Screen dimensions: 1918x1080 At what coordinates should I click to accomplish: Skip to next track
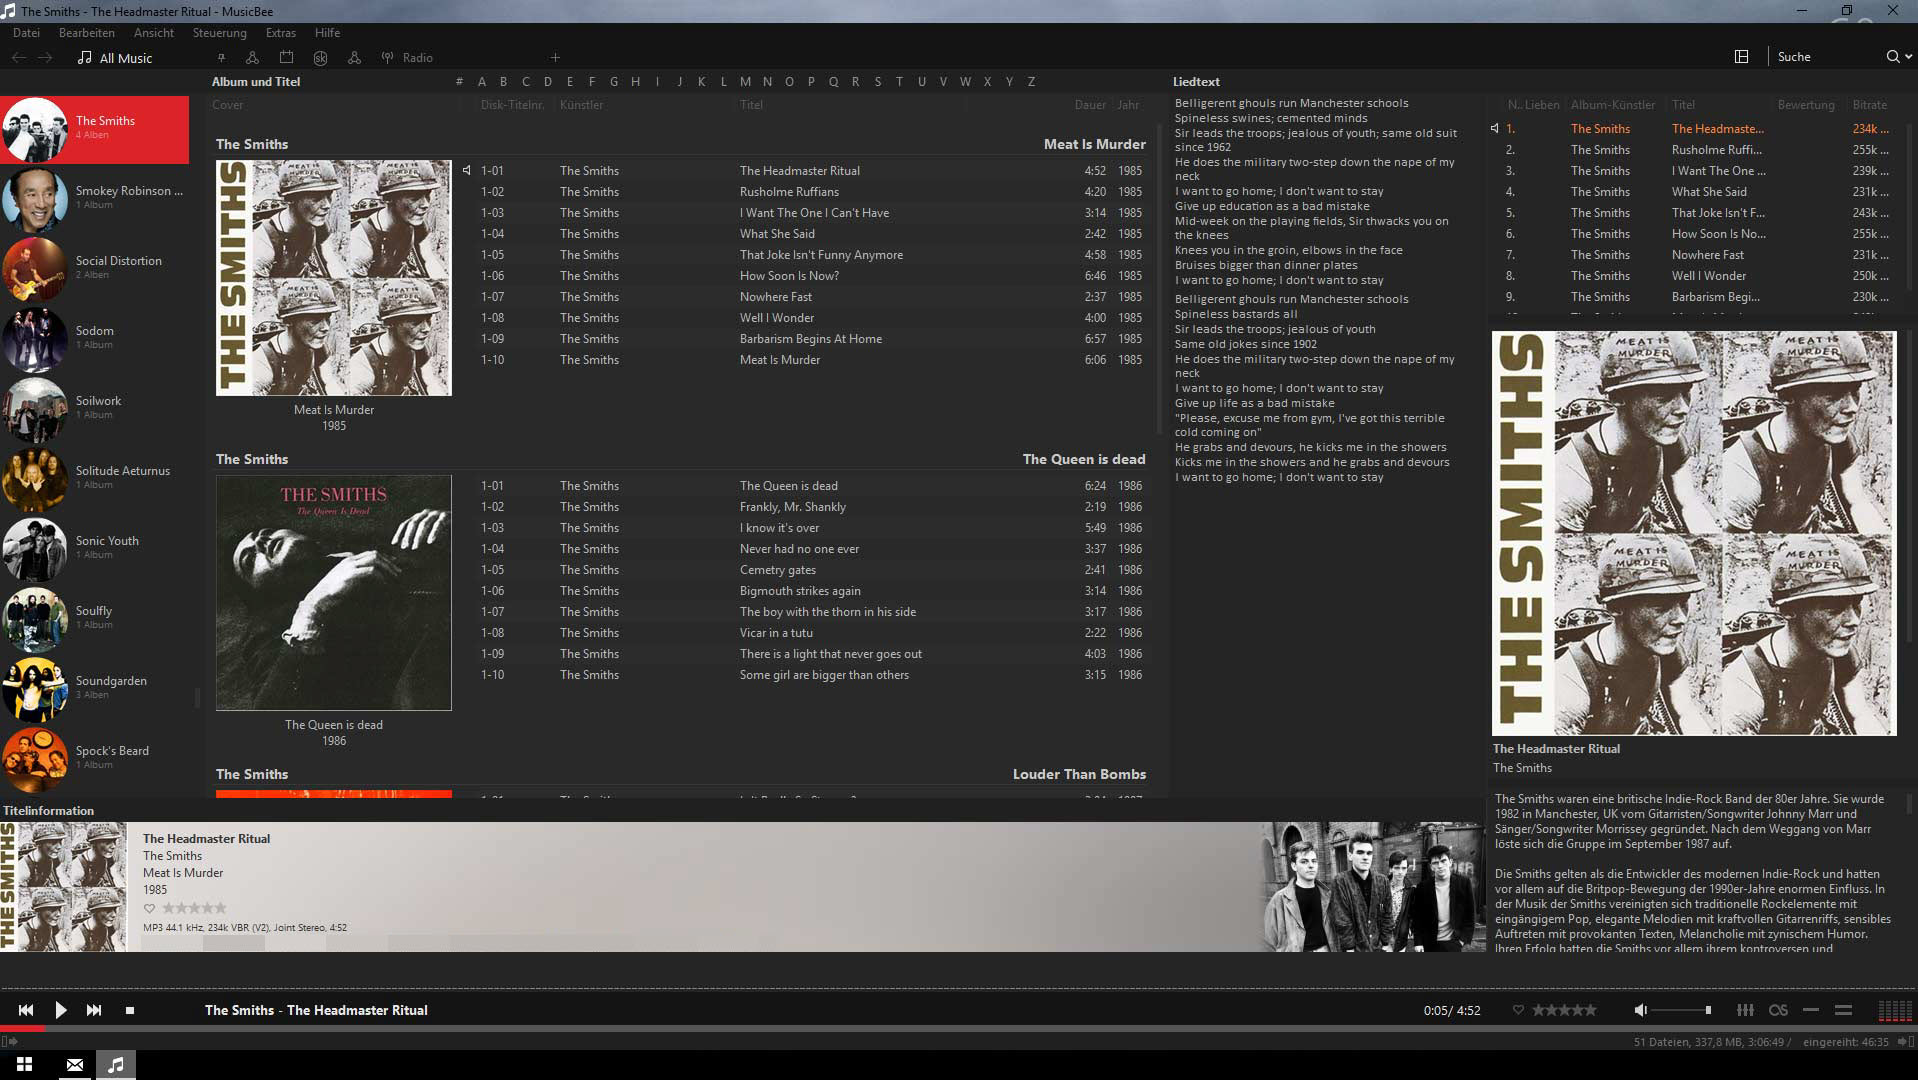94,1010
